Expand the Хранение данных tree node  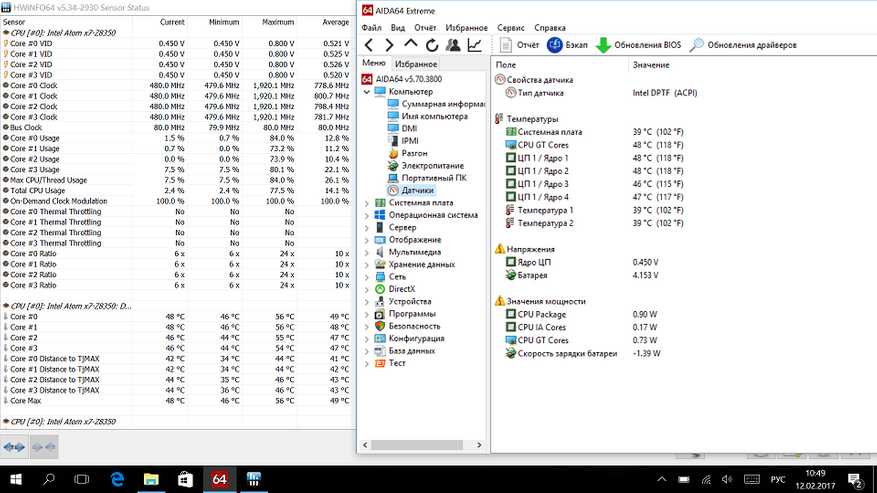click(x=367, y=264)
